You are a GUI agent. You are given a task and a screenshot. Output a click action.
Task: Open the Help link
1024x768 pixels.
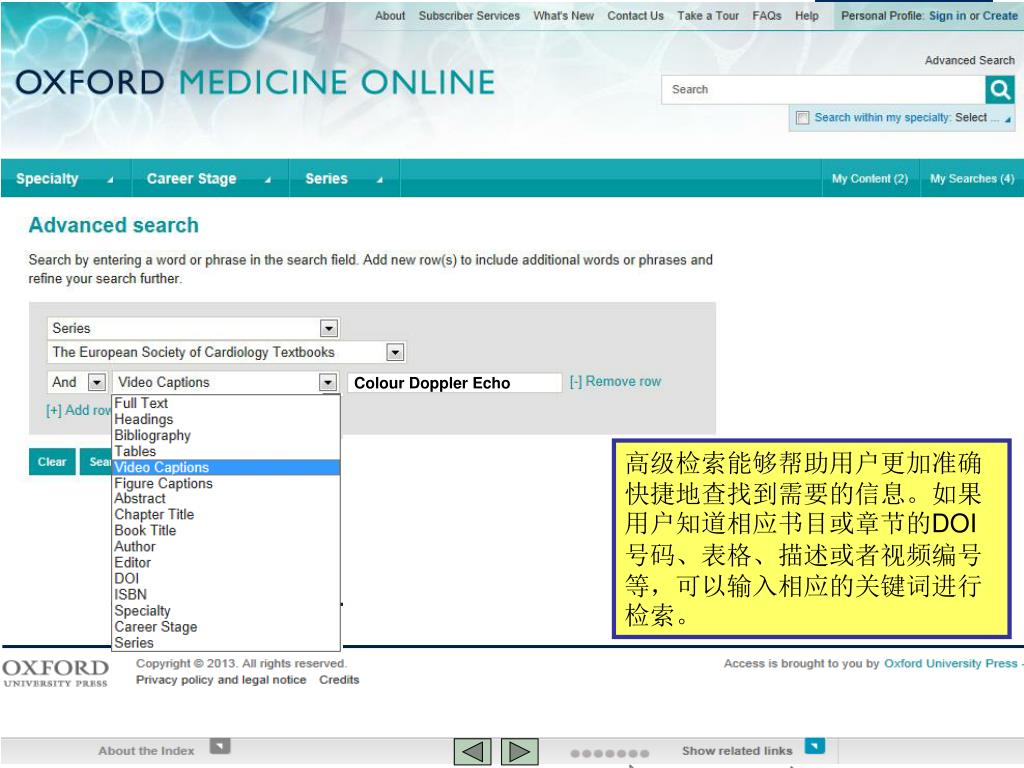pyautogui.click(x=807, y=16)
